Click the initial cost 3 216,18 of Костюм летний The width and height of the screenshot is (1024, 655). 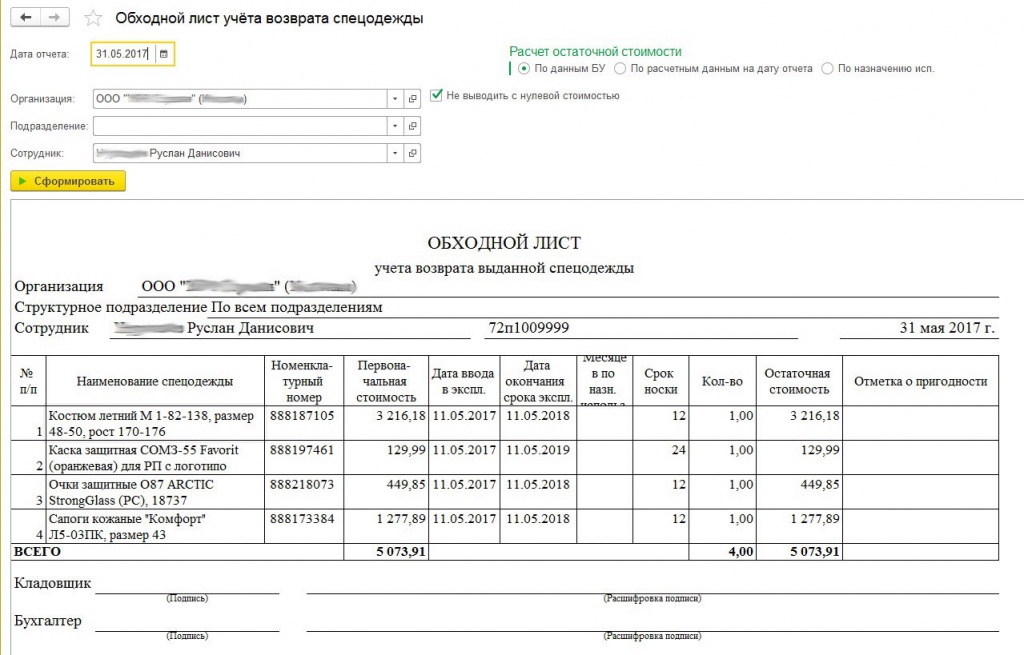400,415
